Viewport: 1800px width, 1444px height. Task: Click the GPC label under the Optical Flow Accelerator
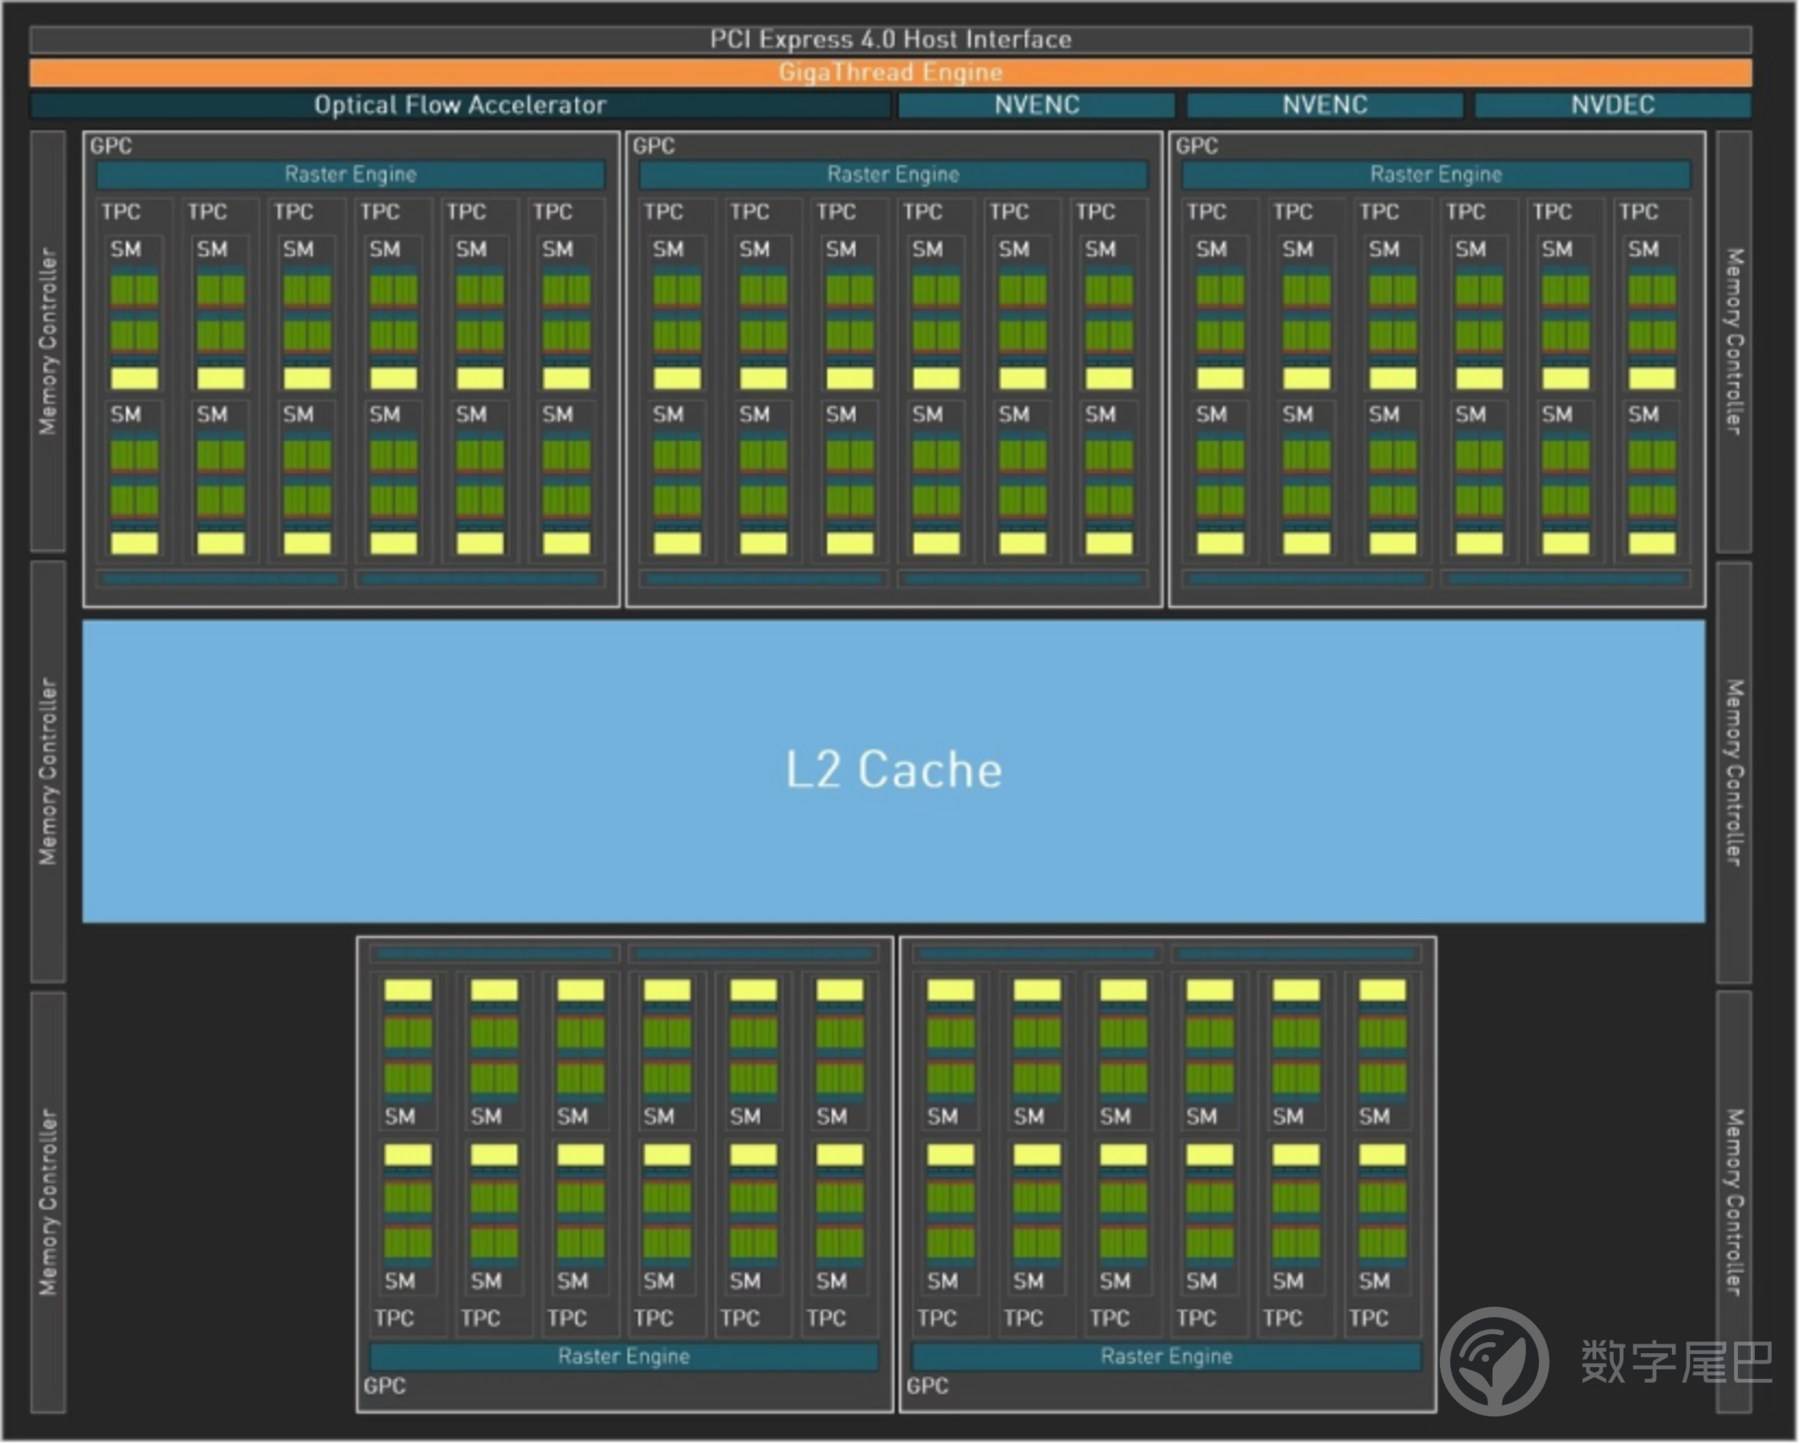point(111,146)
